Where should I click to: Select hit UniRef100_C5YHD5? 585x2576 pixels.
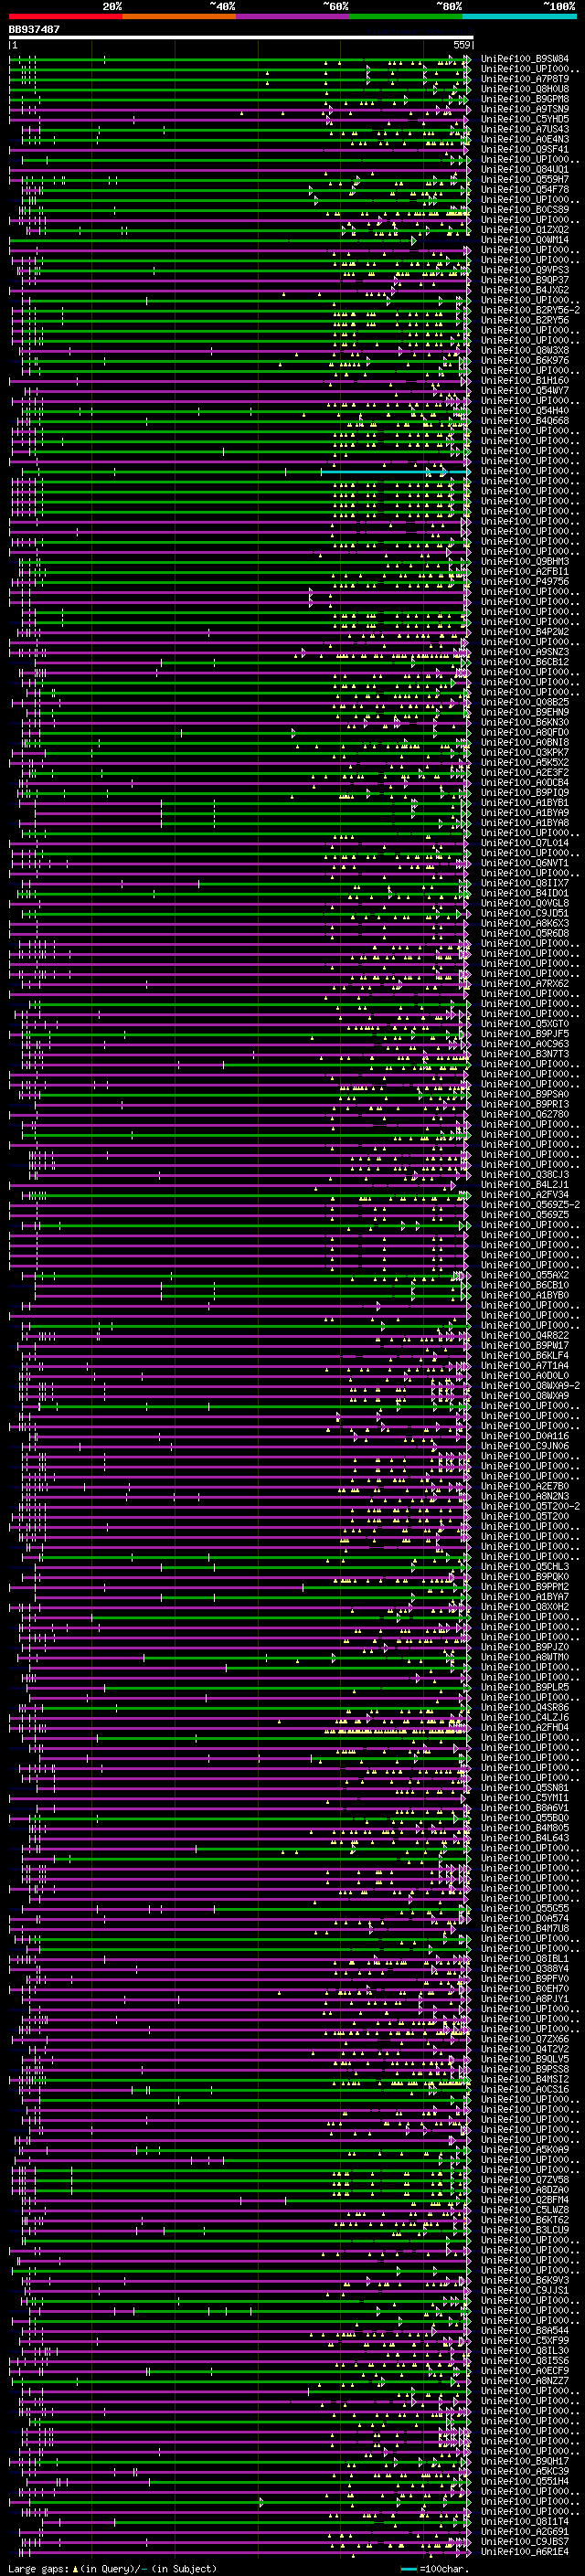[525, 119]
